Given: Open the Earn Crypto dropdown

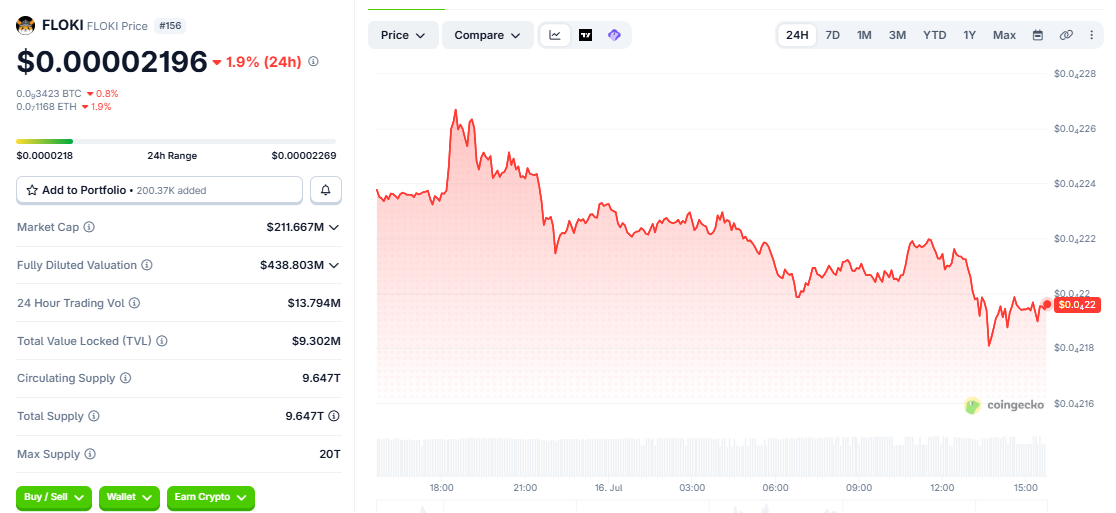Looking at the screenshot, I should [211, 497].
